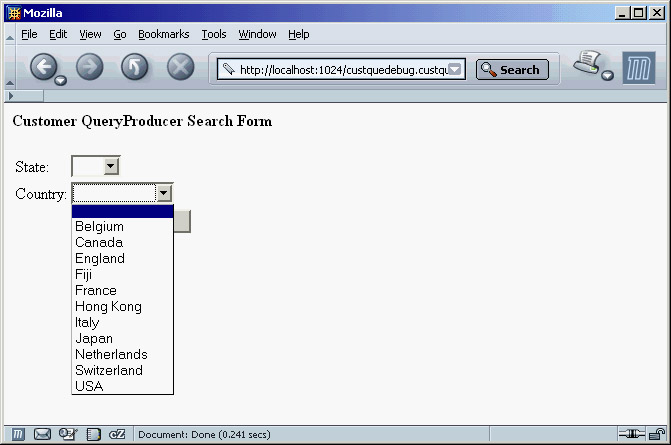The width and height of the screenshot is (671, 445).
Task: Open the Bookmarks menu
Action: pos(164,34)
